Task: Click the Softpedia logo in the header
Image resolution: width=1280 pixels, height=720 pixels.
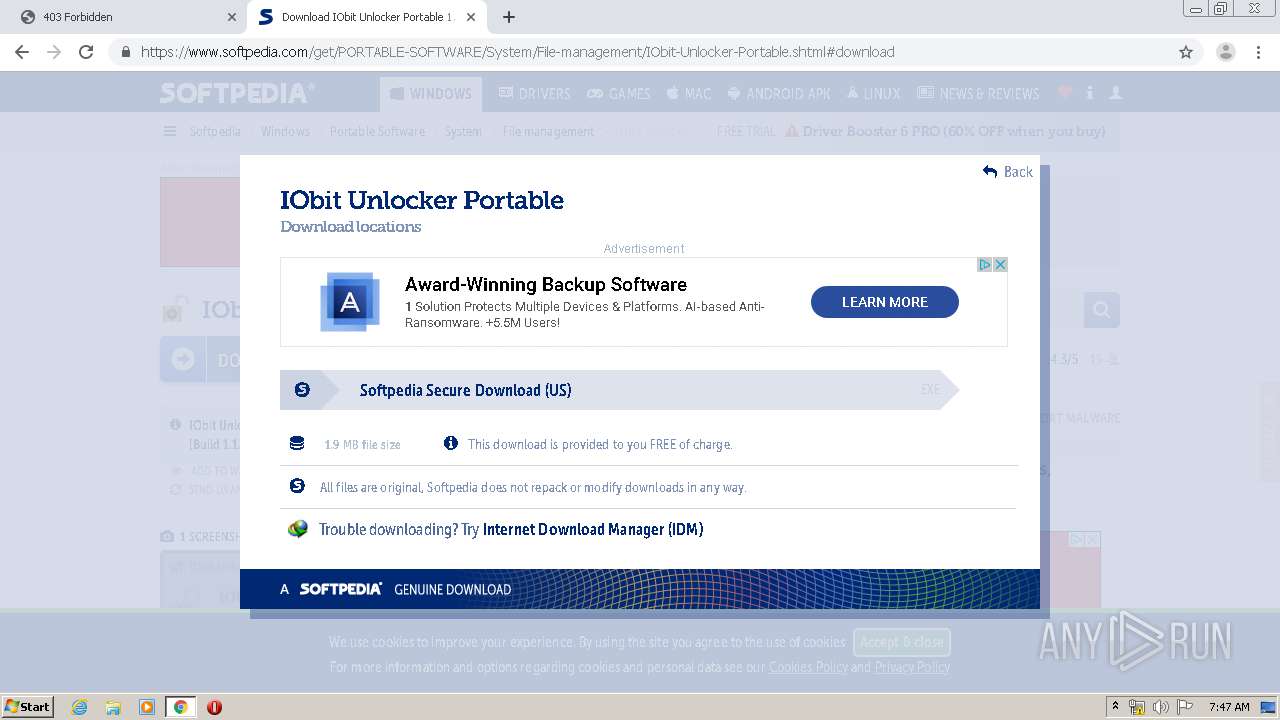Action: (237, 93)
